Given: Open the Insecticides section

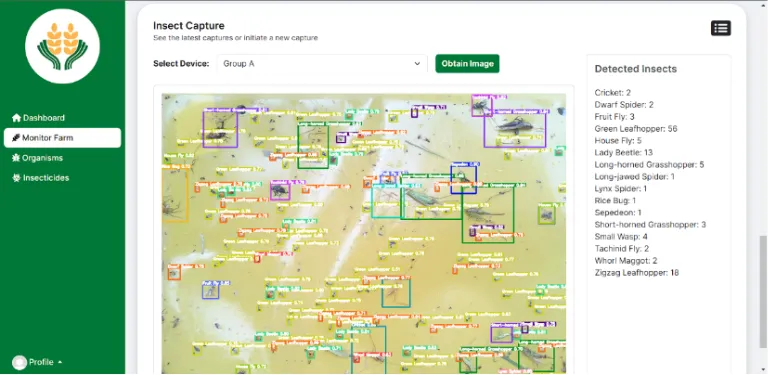Looking at the screenshot, I should (x=62, y=178).
